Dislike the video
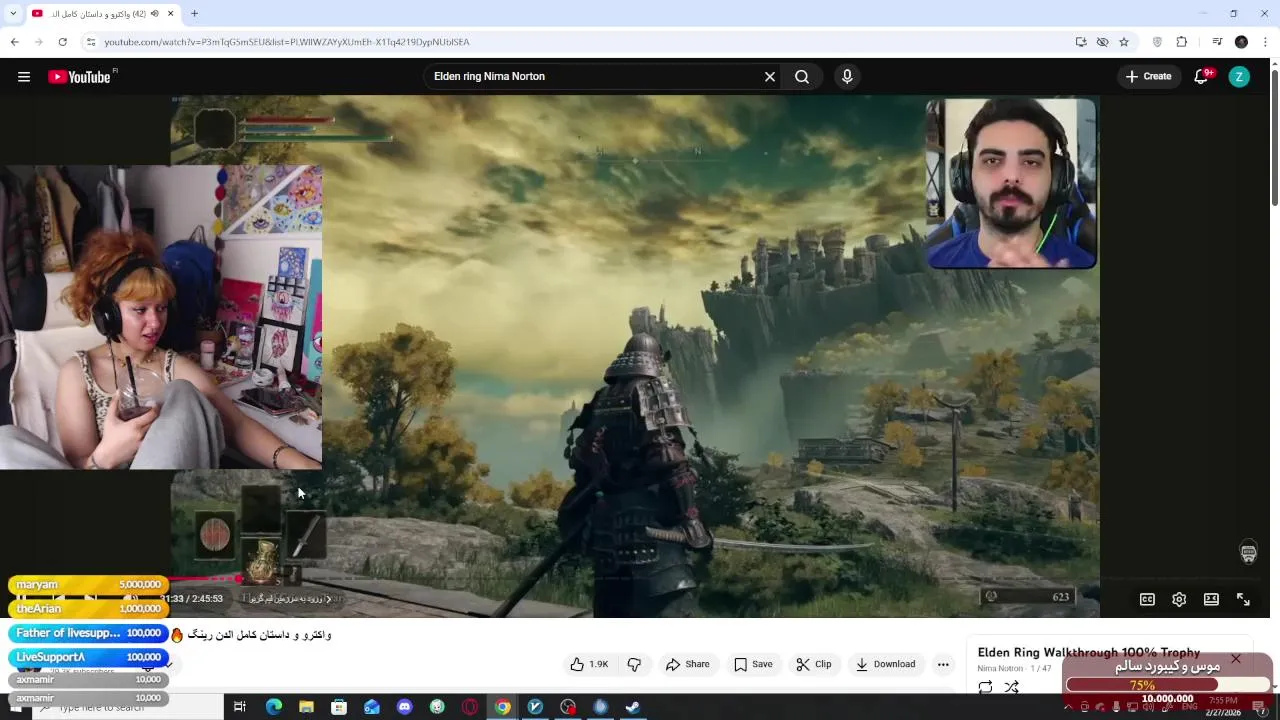Viewport: 1280px width, 720px height. [x=634, y=664]
